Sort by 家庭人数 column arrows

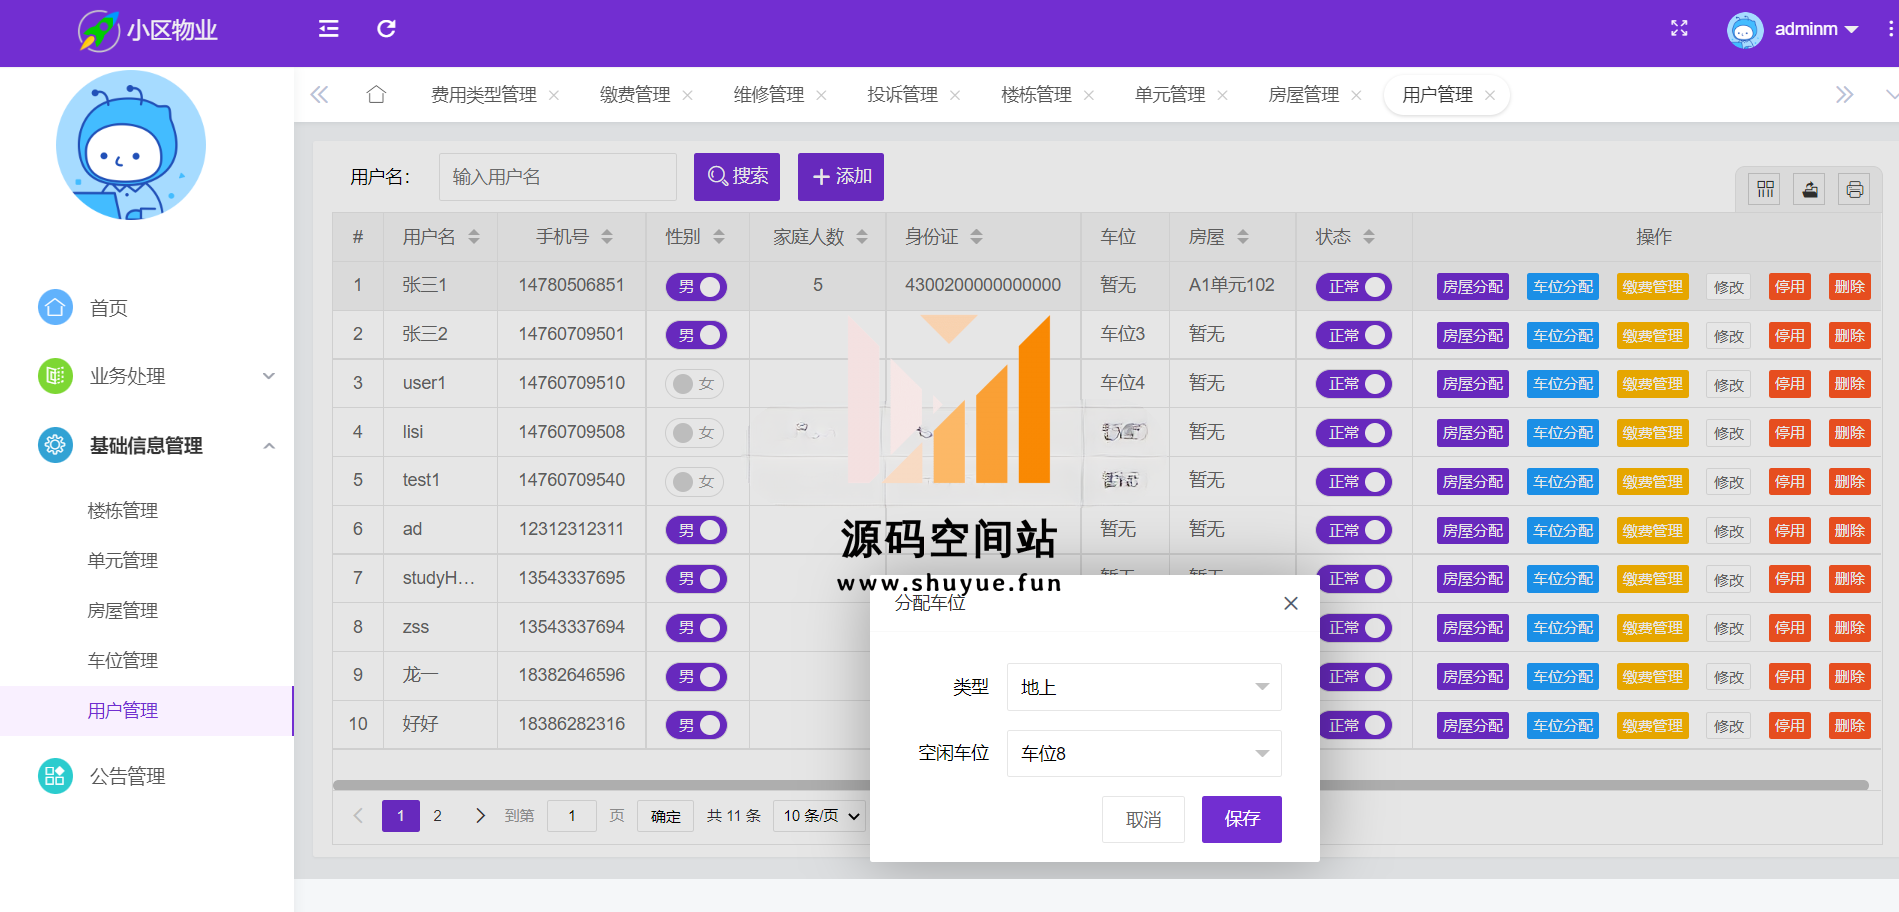[862, 237]
